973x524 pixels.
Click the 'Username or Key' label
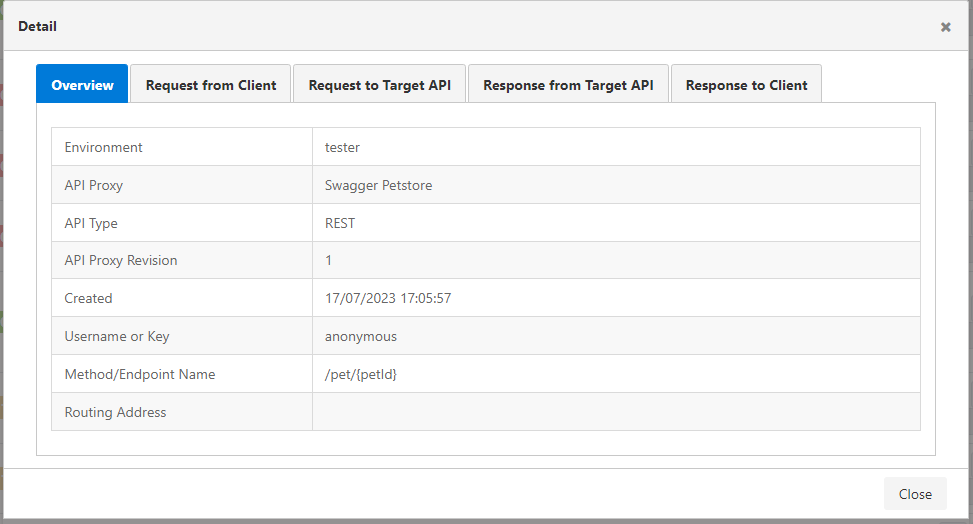pyautogui.click(x=117, y=336)
